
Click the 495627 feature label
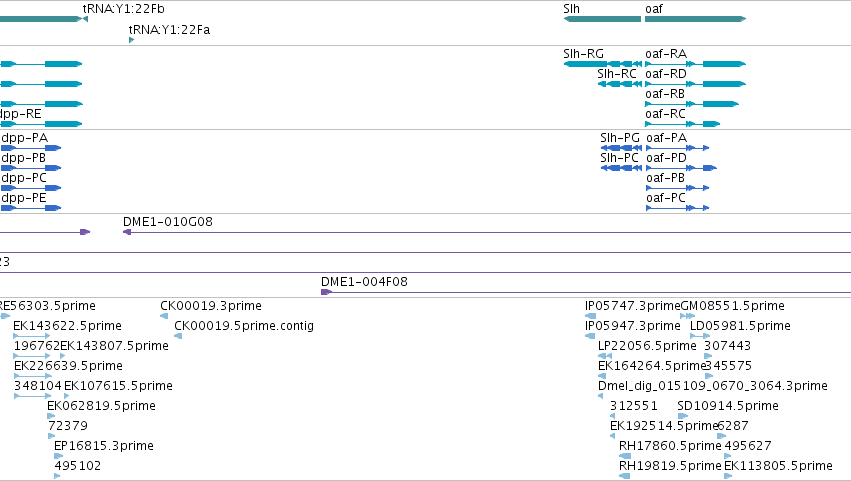(748, 446)
